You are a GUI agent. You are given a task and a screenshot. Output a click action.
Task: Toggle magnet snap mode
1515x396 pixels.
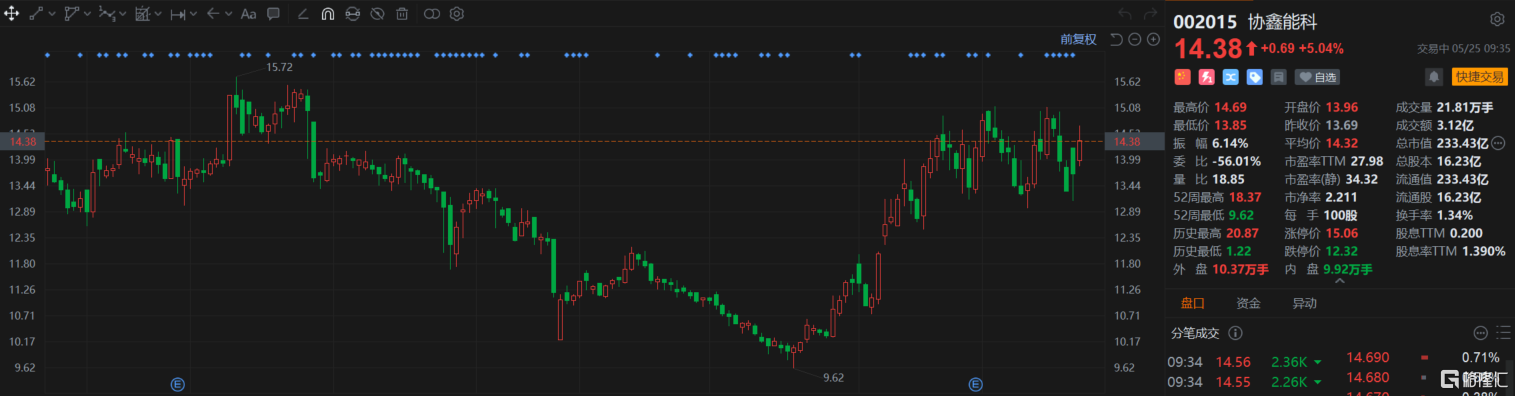pos(328,14)
